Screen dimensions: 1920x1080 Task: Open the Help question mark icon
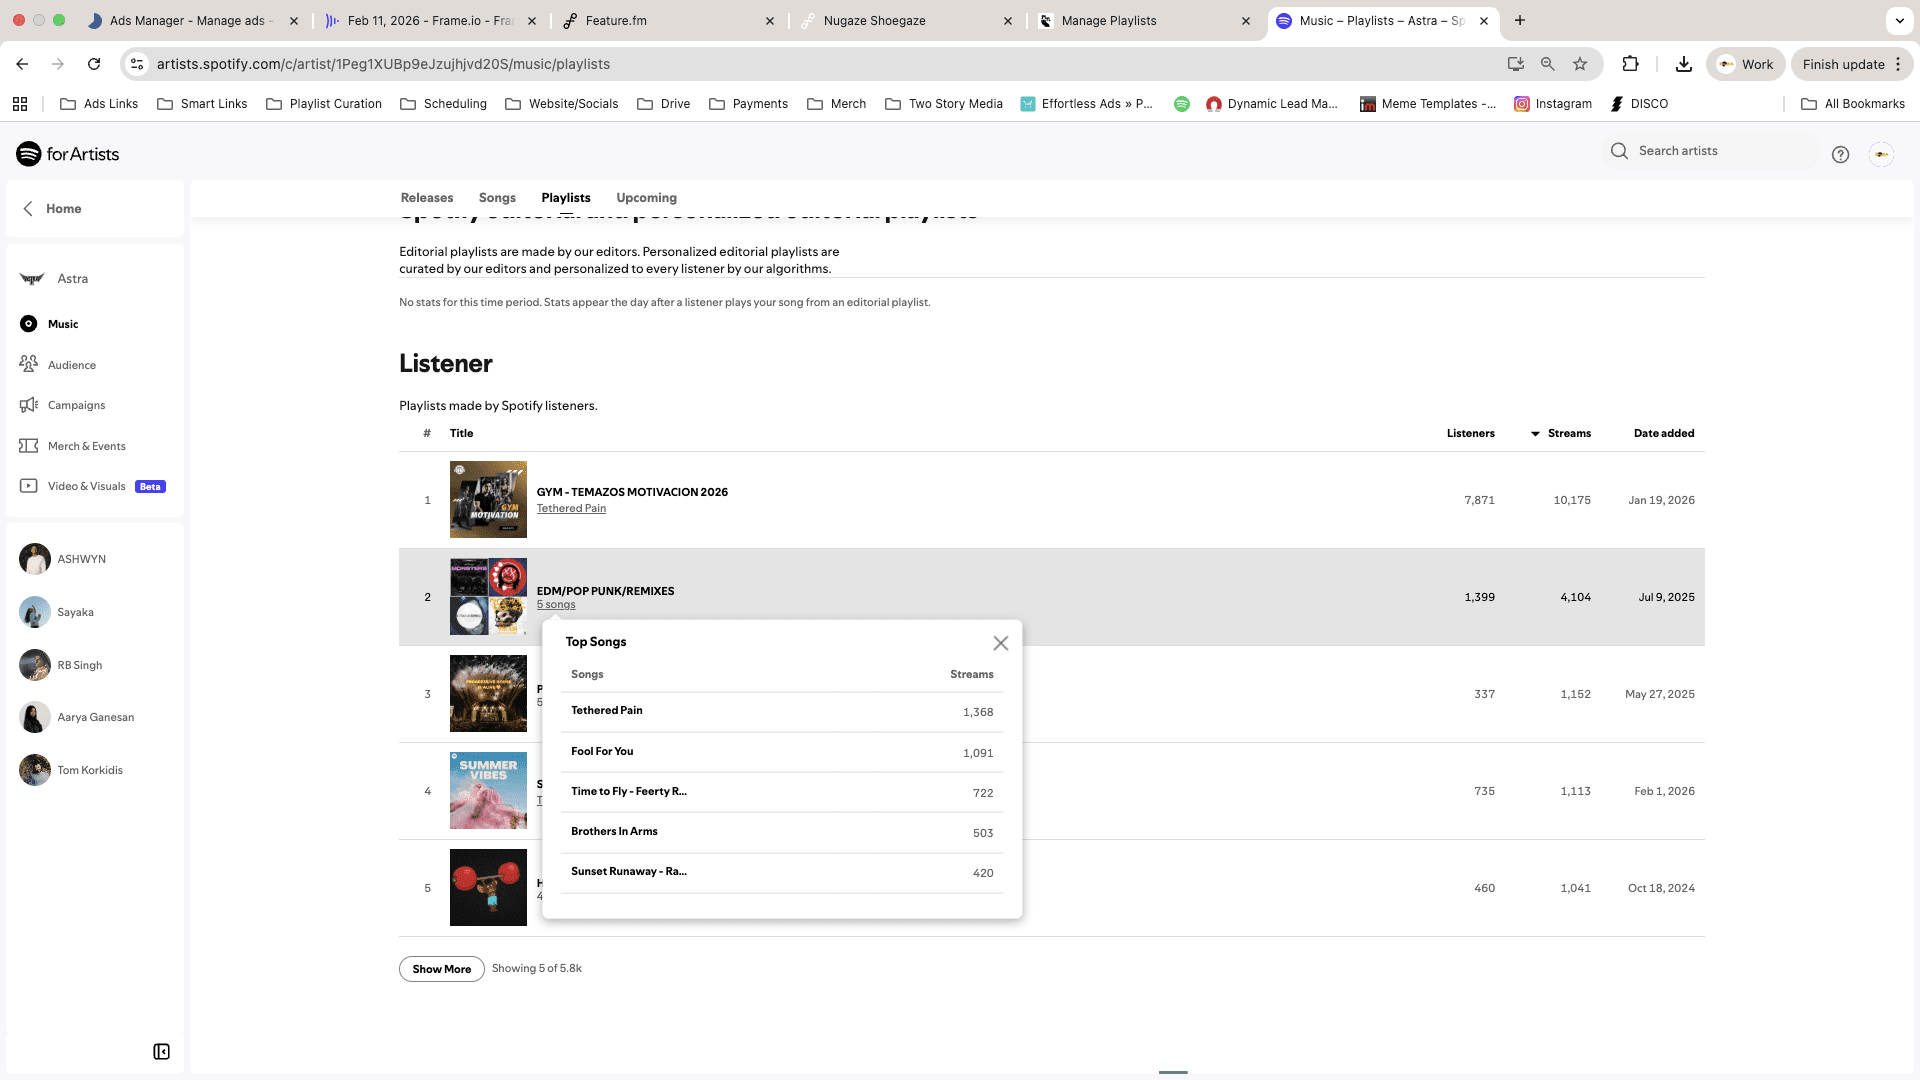1840,154
